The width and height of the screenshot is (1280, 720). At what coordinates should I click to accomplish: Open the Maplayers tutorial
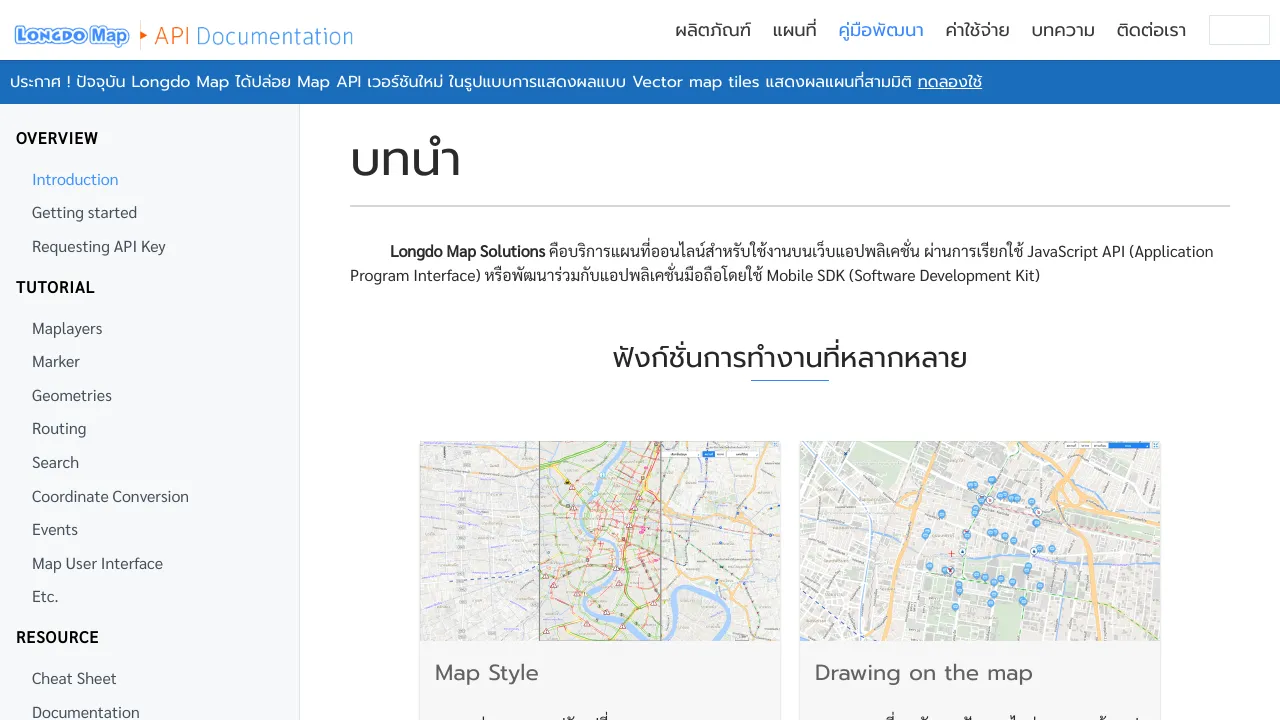tap(67, 329)
